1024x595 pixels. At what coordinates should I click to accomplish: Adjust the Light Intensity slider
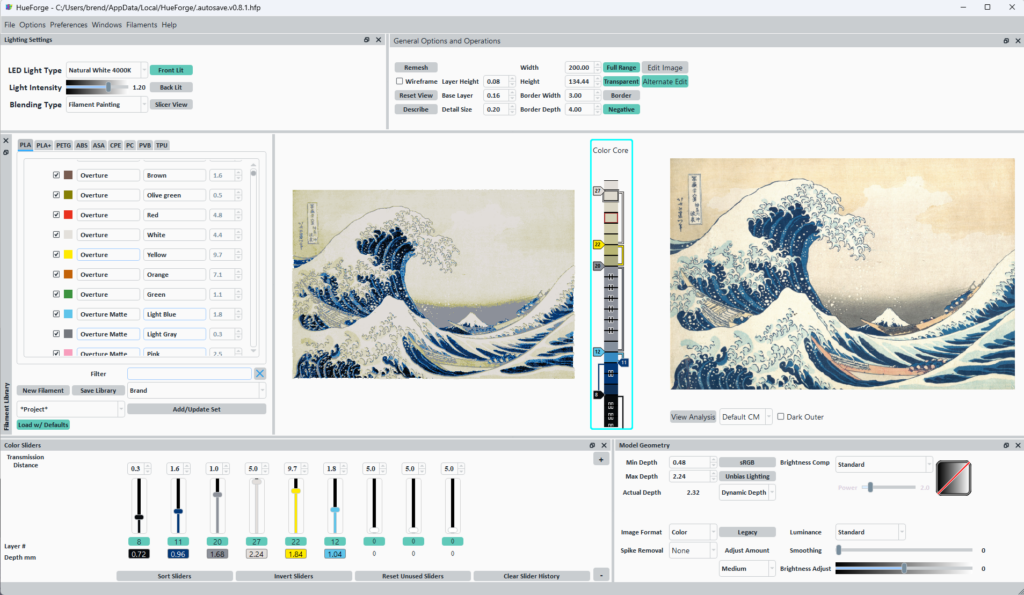tap(108, 87)
